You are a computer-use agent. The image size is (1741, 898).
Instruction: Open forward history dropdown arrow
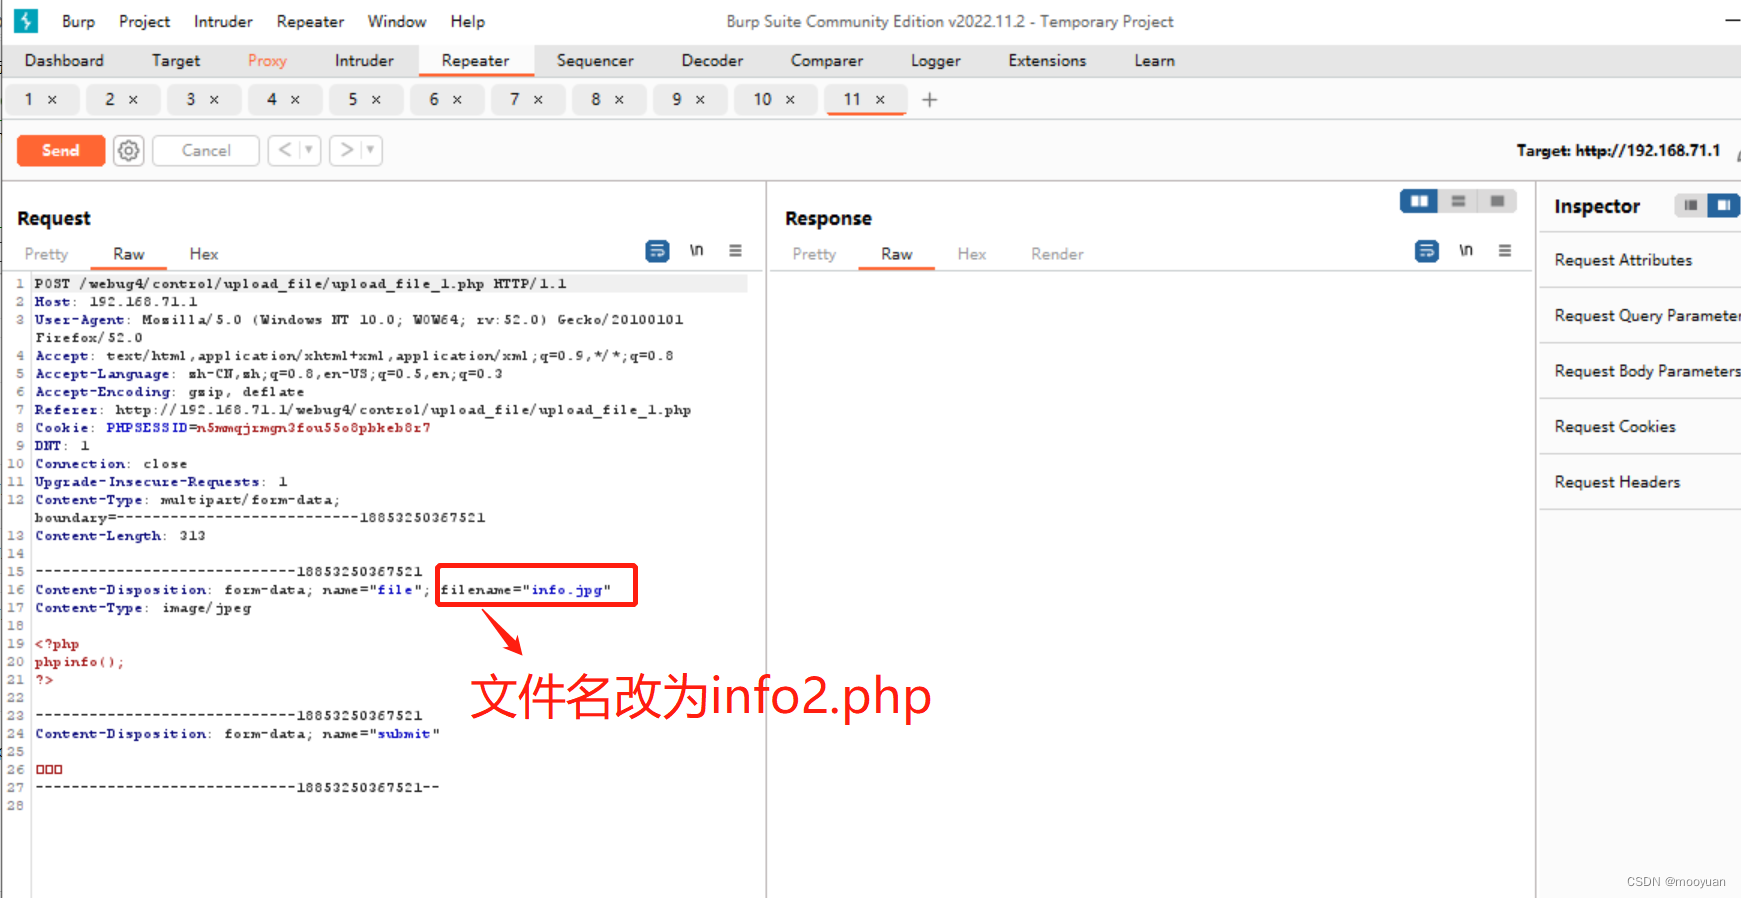[x=371, y=150]
